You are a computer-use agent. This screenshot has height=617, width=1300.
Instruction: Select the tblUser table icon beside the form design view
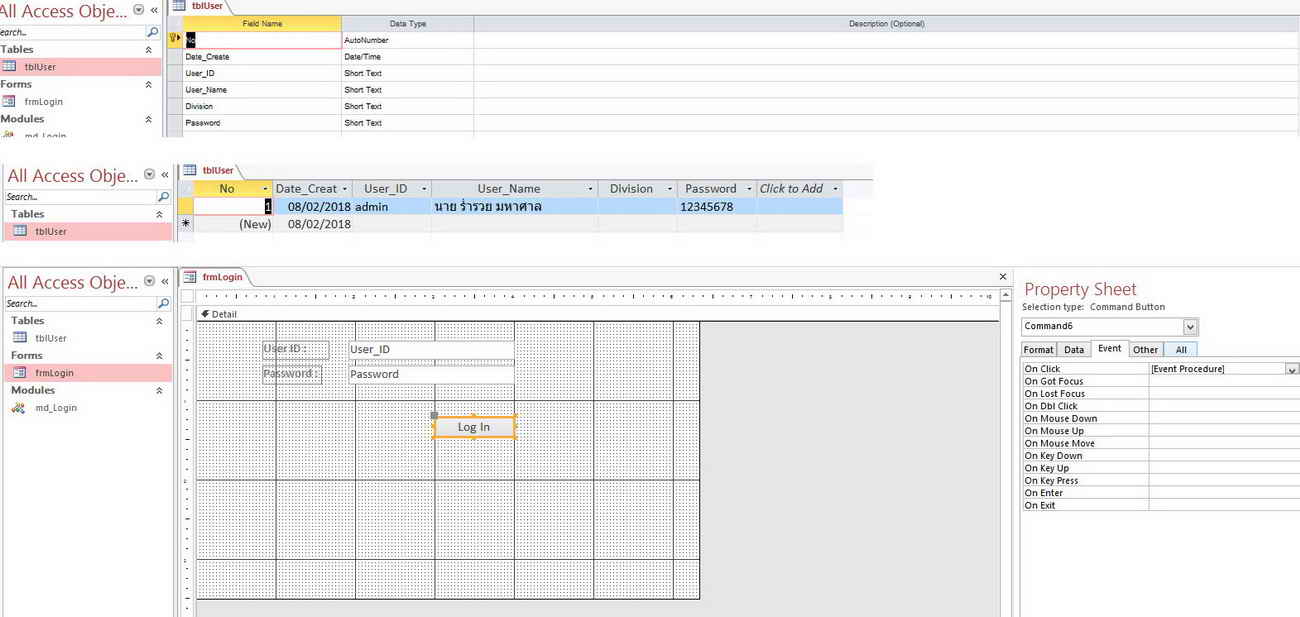coord(20,338)
